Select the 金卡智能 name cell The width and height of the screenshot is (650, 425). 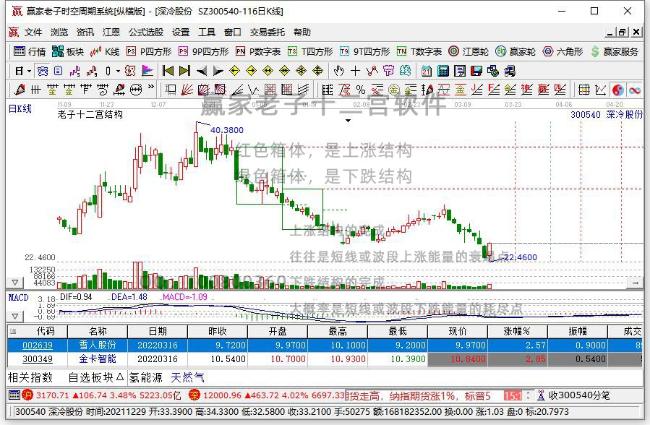[97, 359]
